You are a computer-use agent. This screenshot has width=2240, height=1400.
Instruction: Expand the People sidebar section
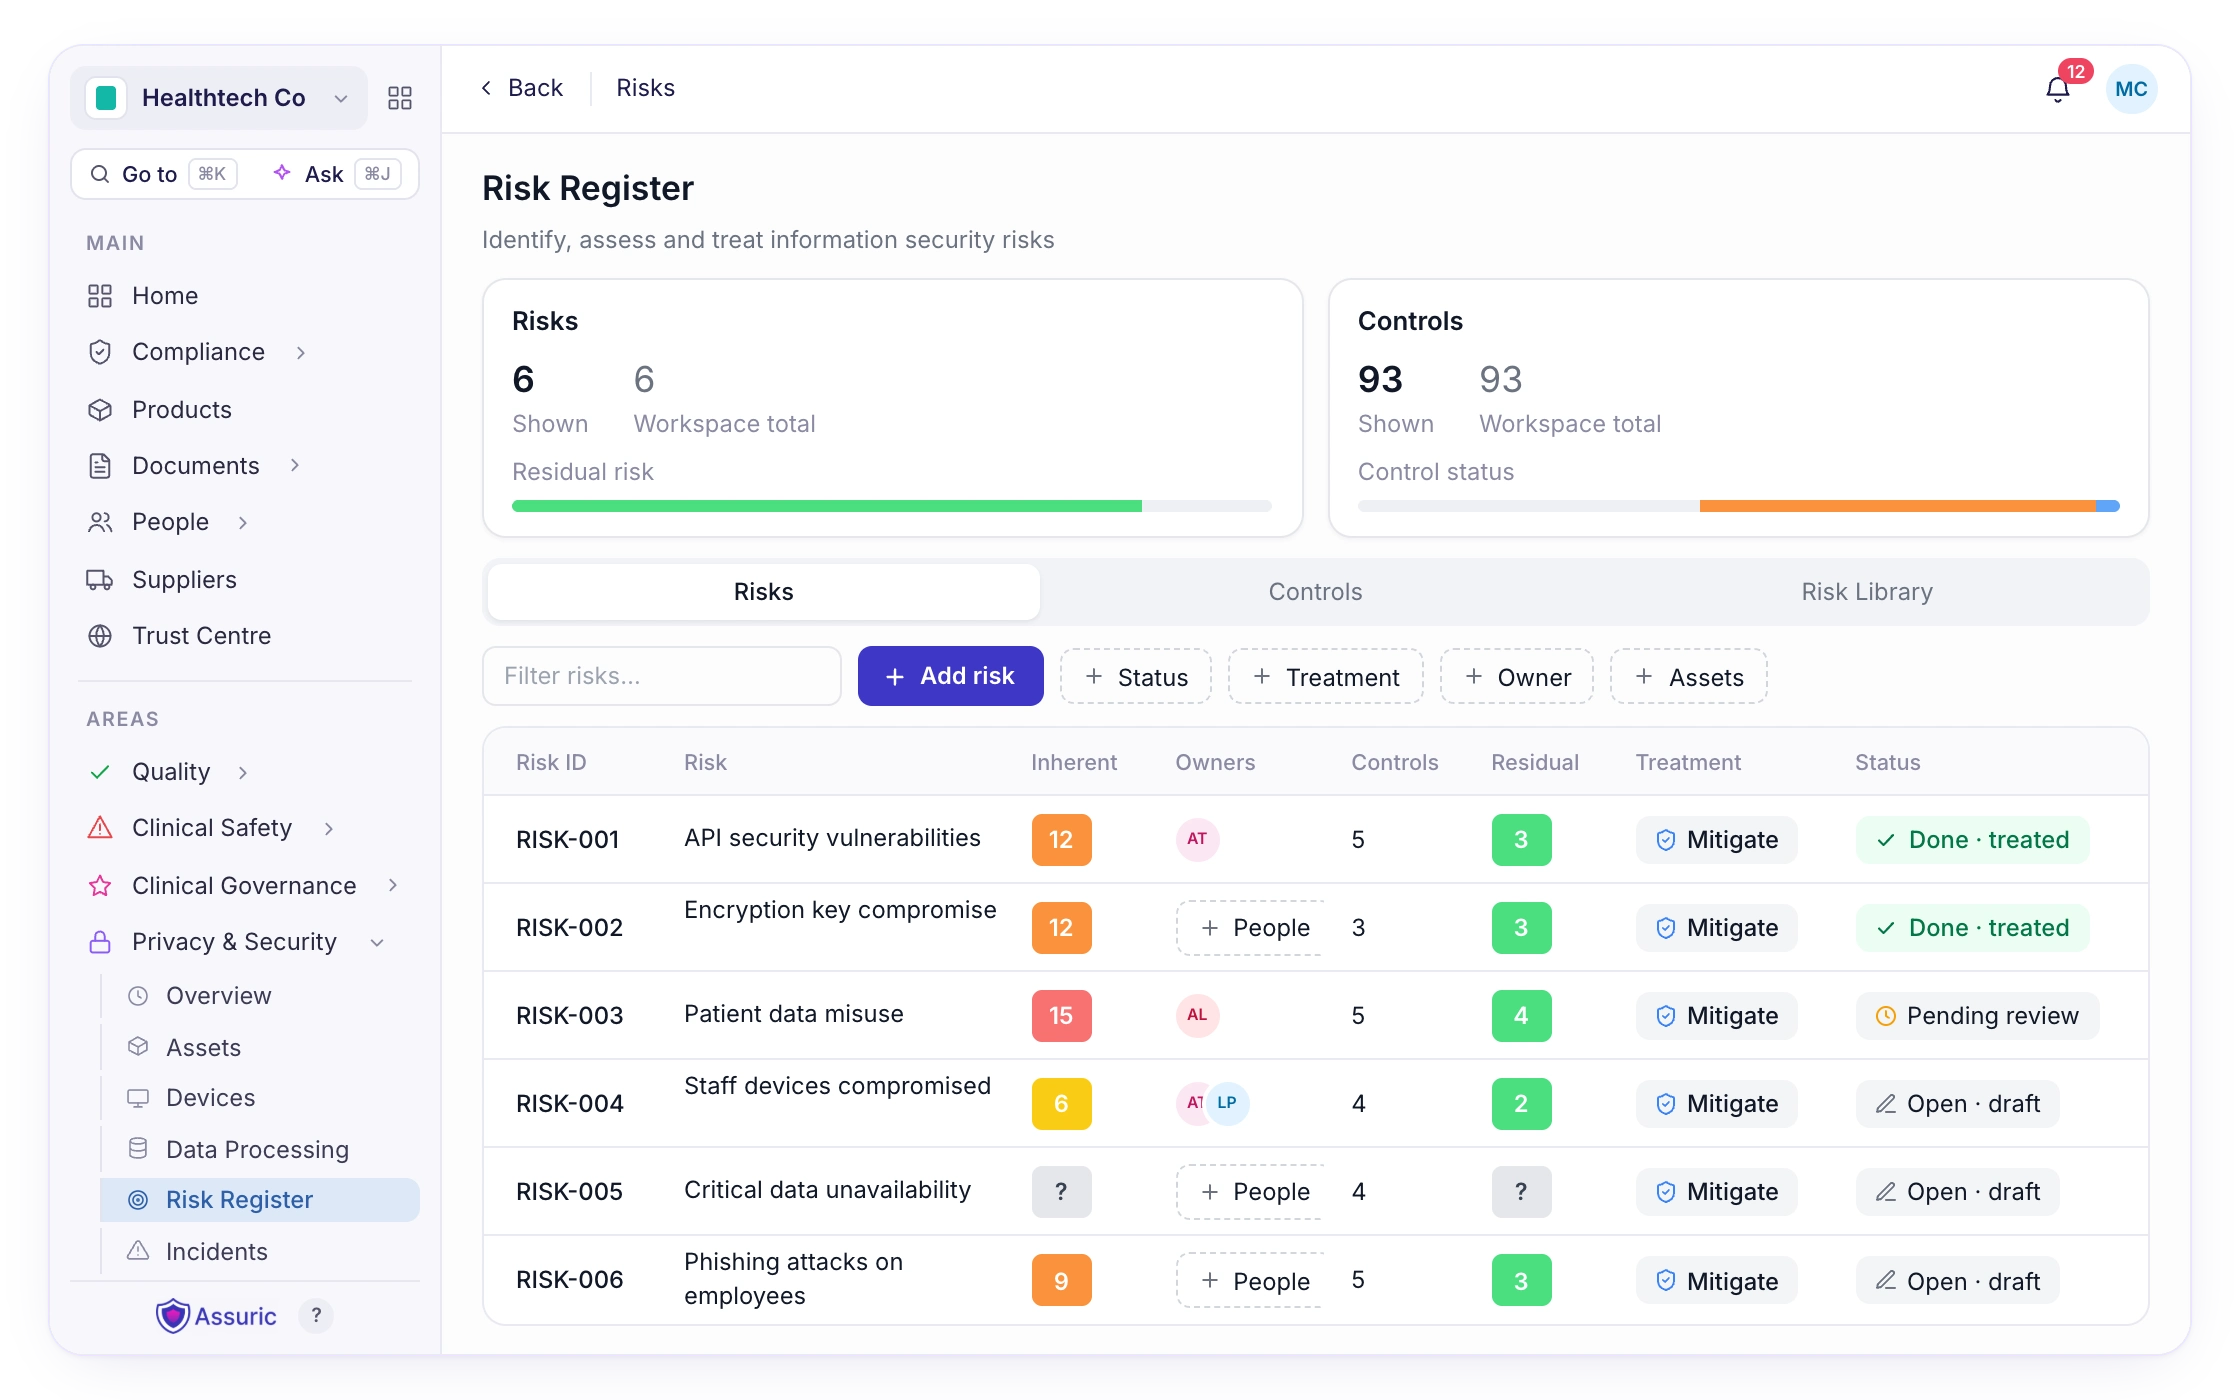243,523
